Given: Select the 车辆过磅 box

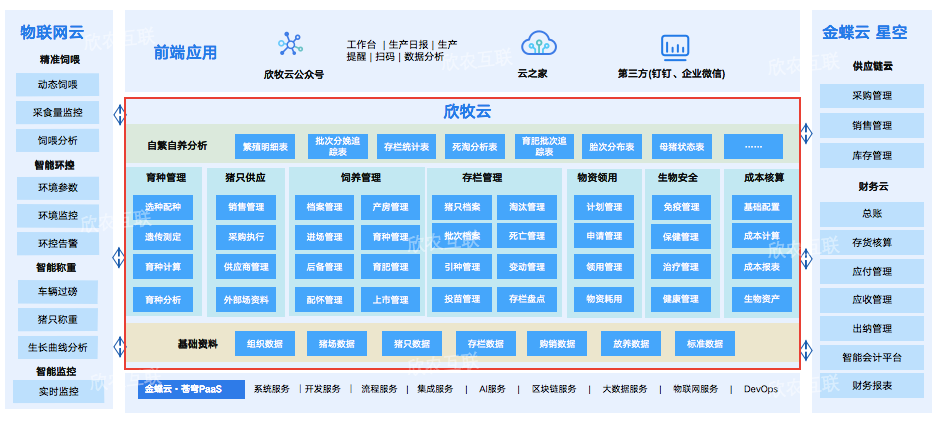Looking at the screenshot, I should tap(58, 292).
